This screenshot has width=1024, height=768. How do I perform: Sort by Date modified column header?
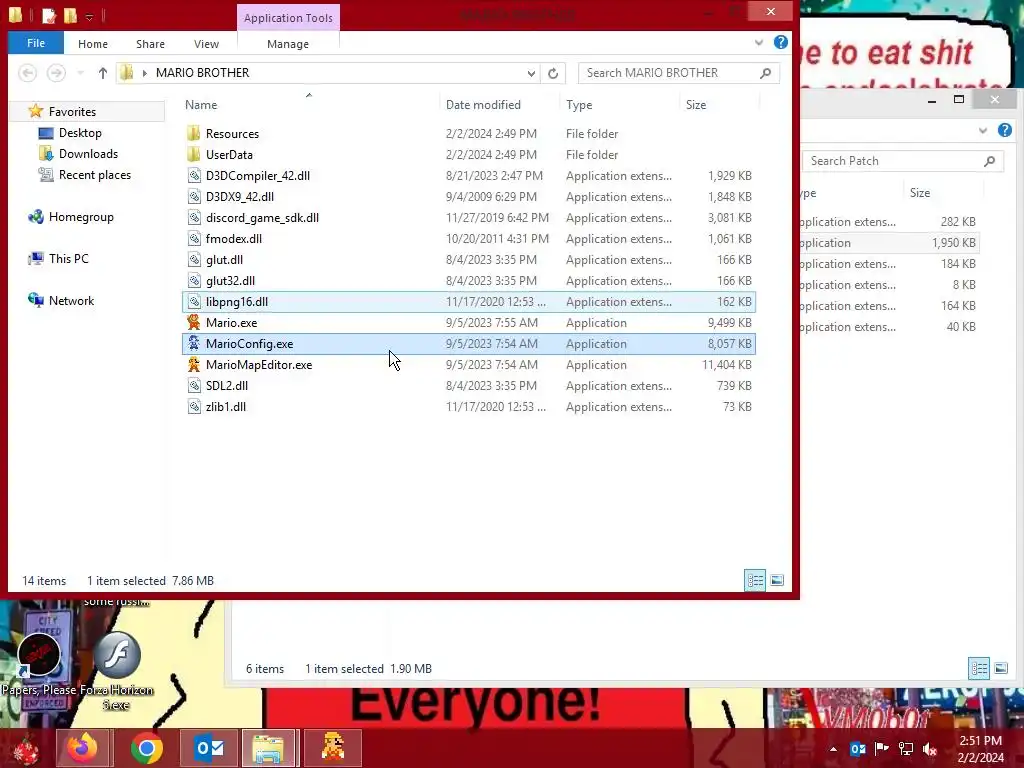coord(483,104)
